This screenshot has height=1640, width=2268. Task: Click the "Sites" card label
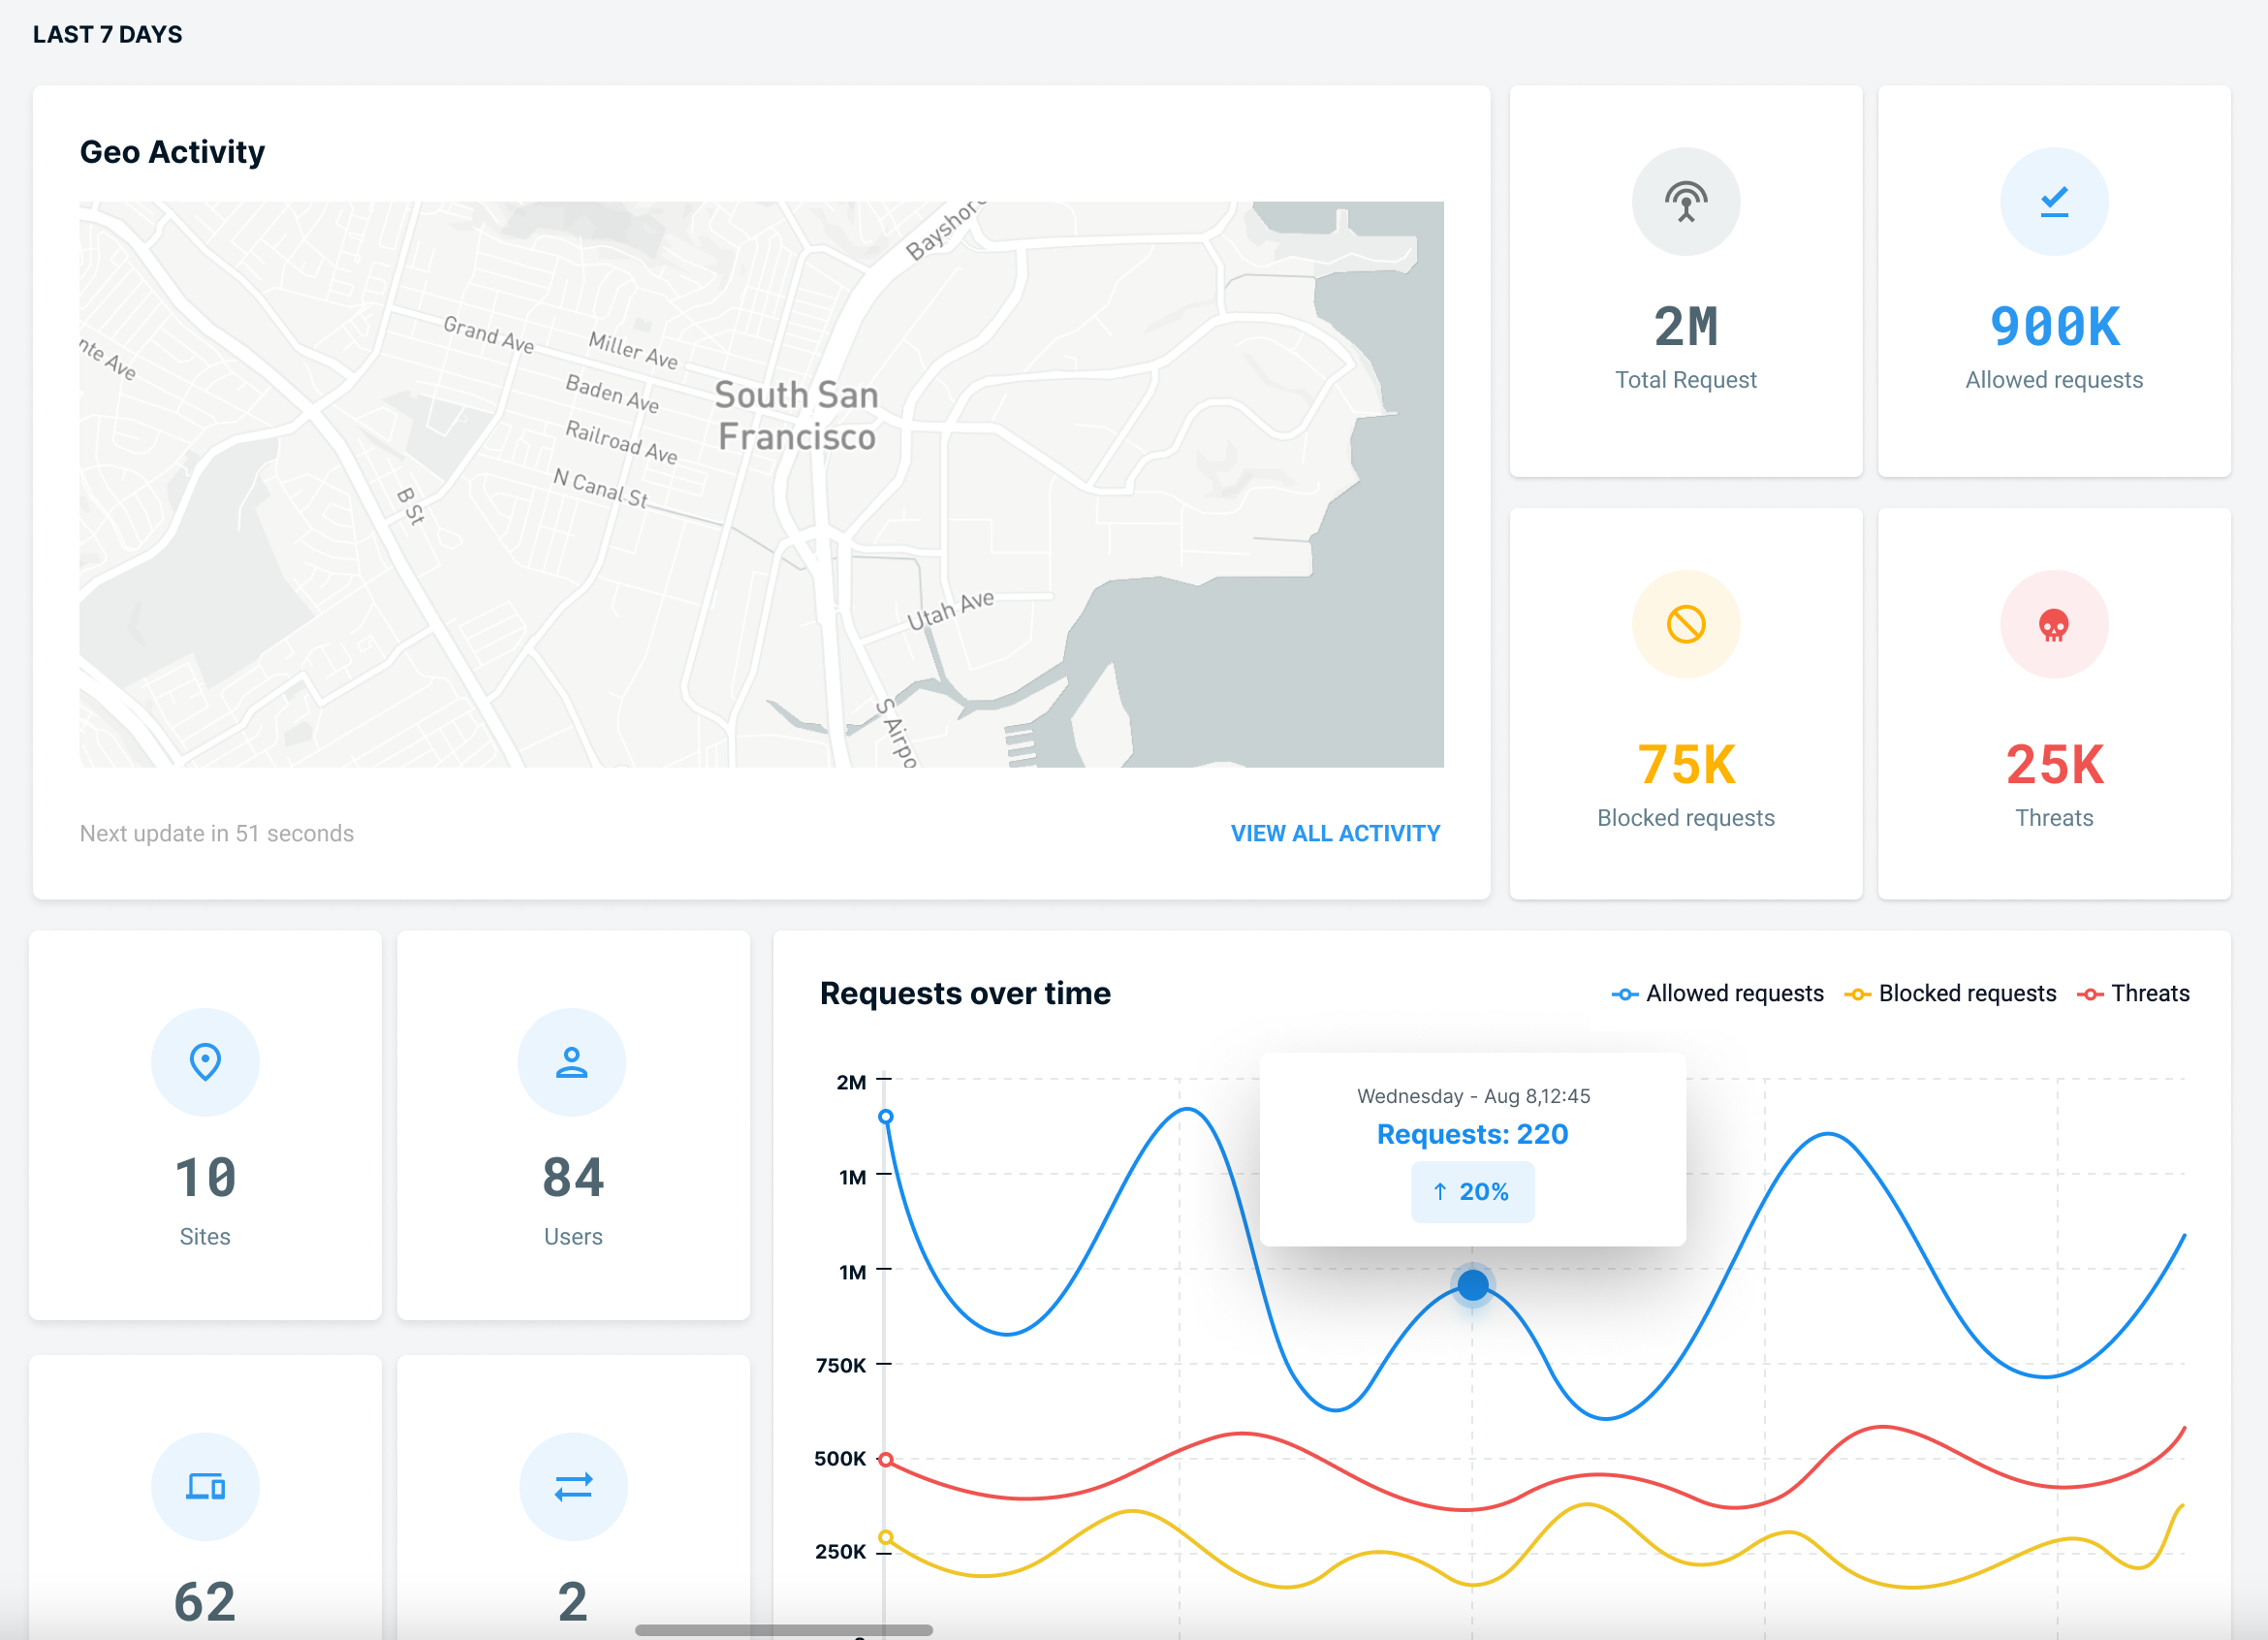click(x=205, y=1237)
